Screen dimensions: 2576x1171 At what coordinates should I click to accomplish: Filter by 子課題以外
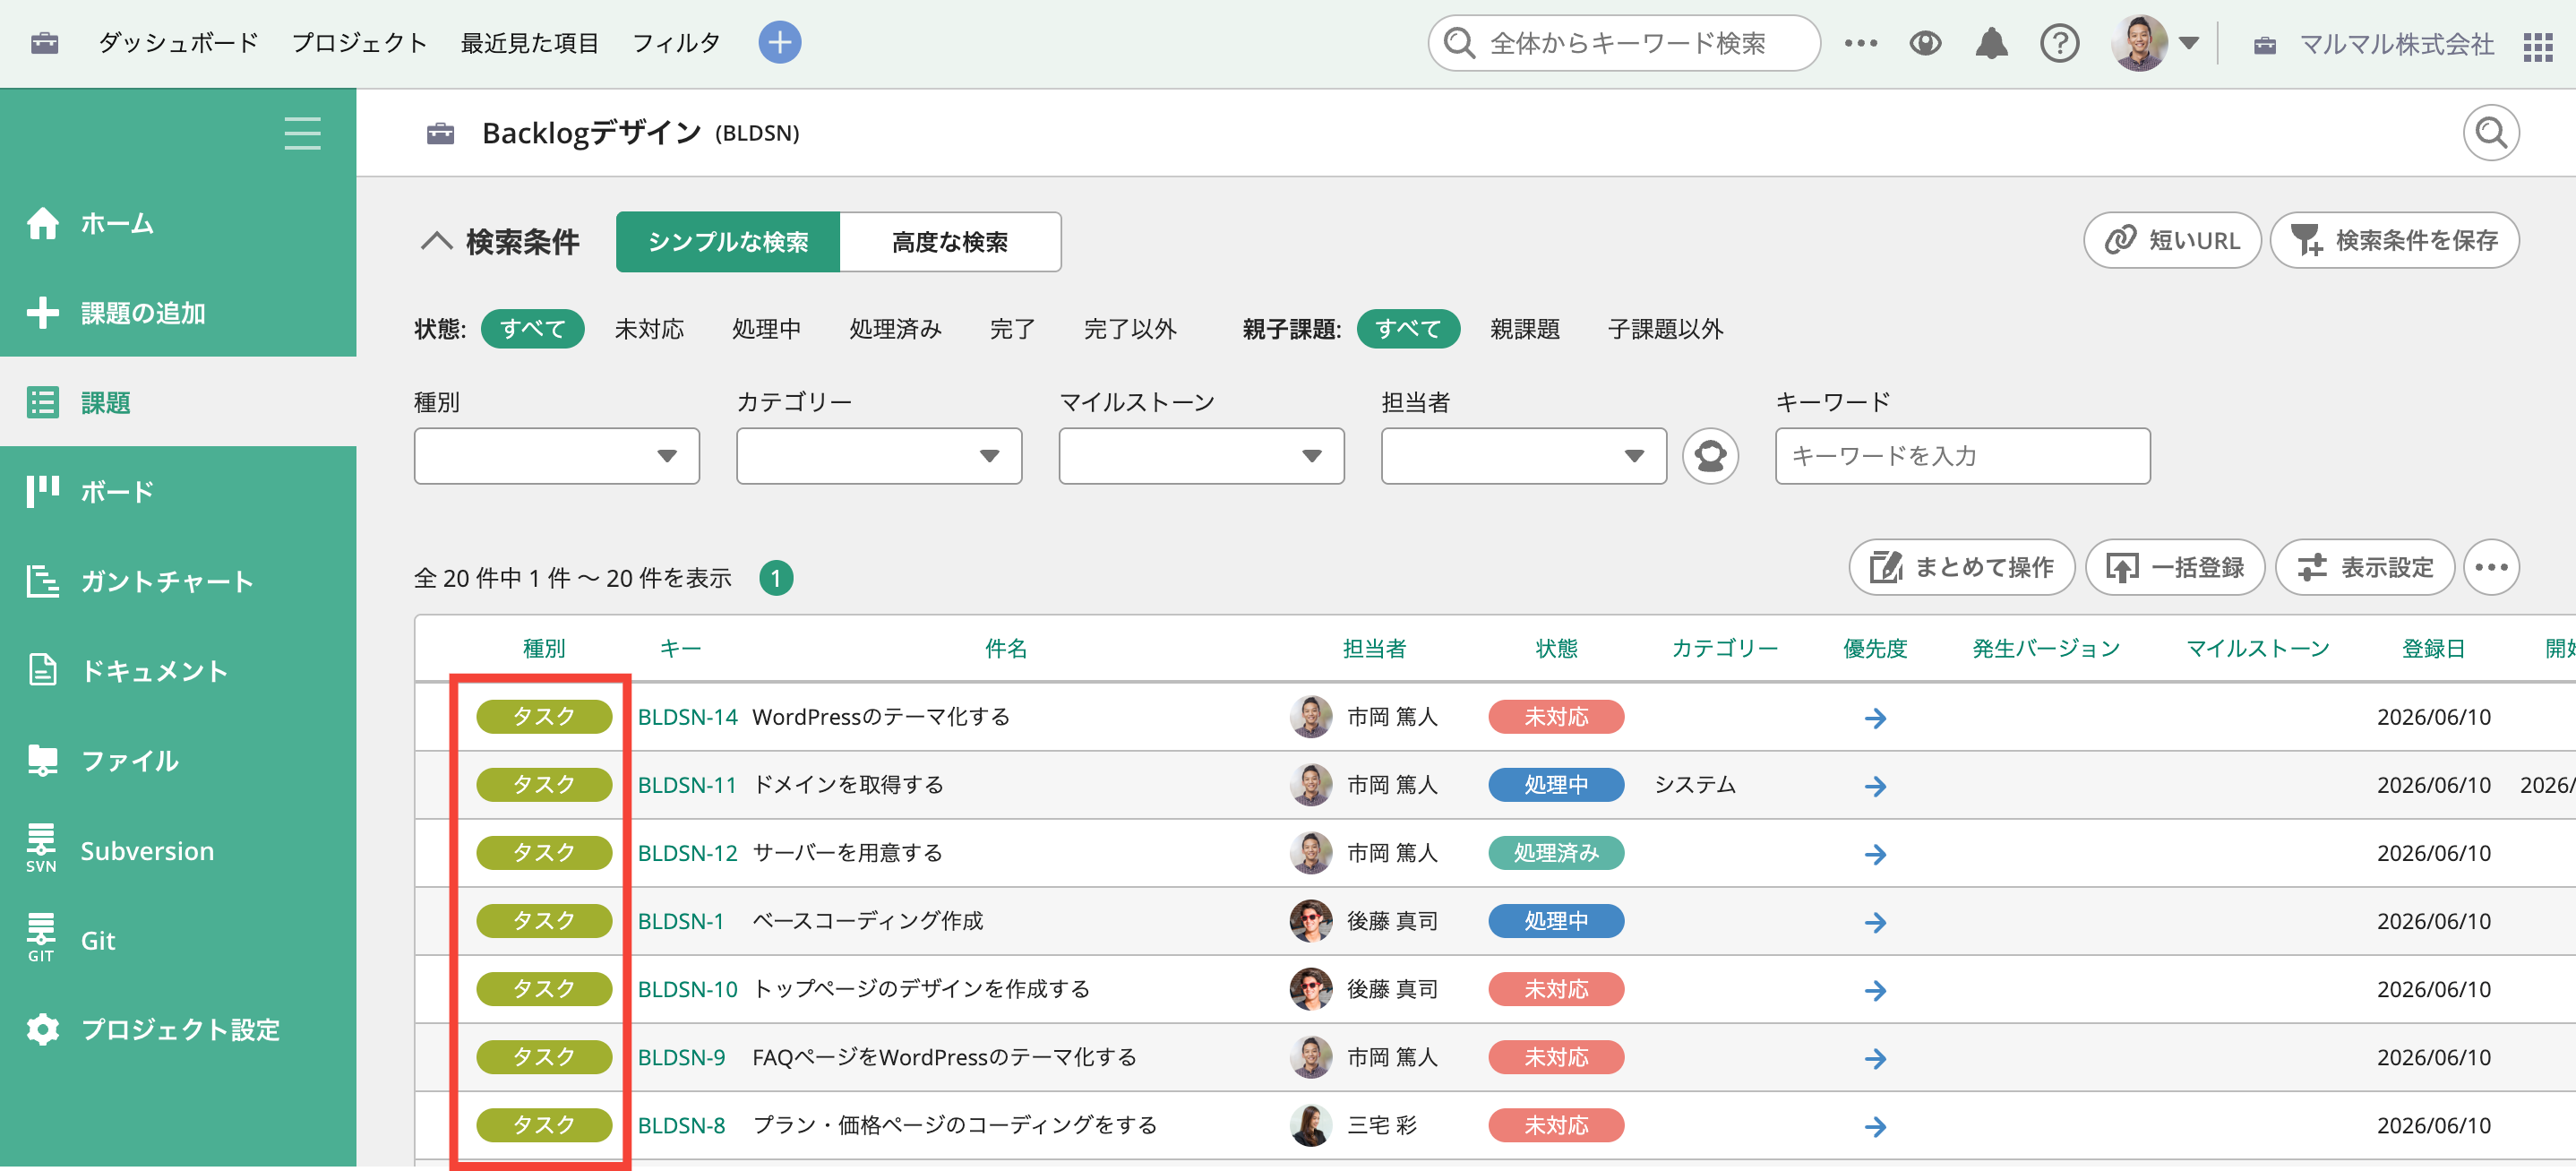pos(1665,329)
